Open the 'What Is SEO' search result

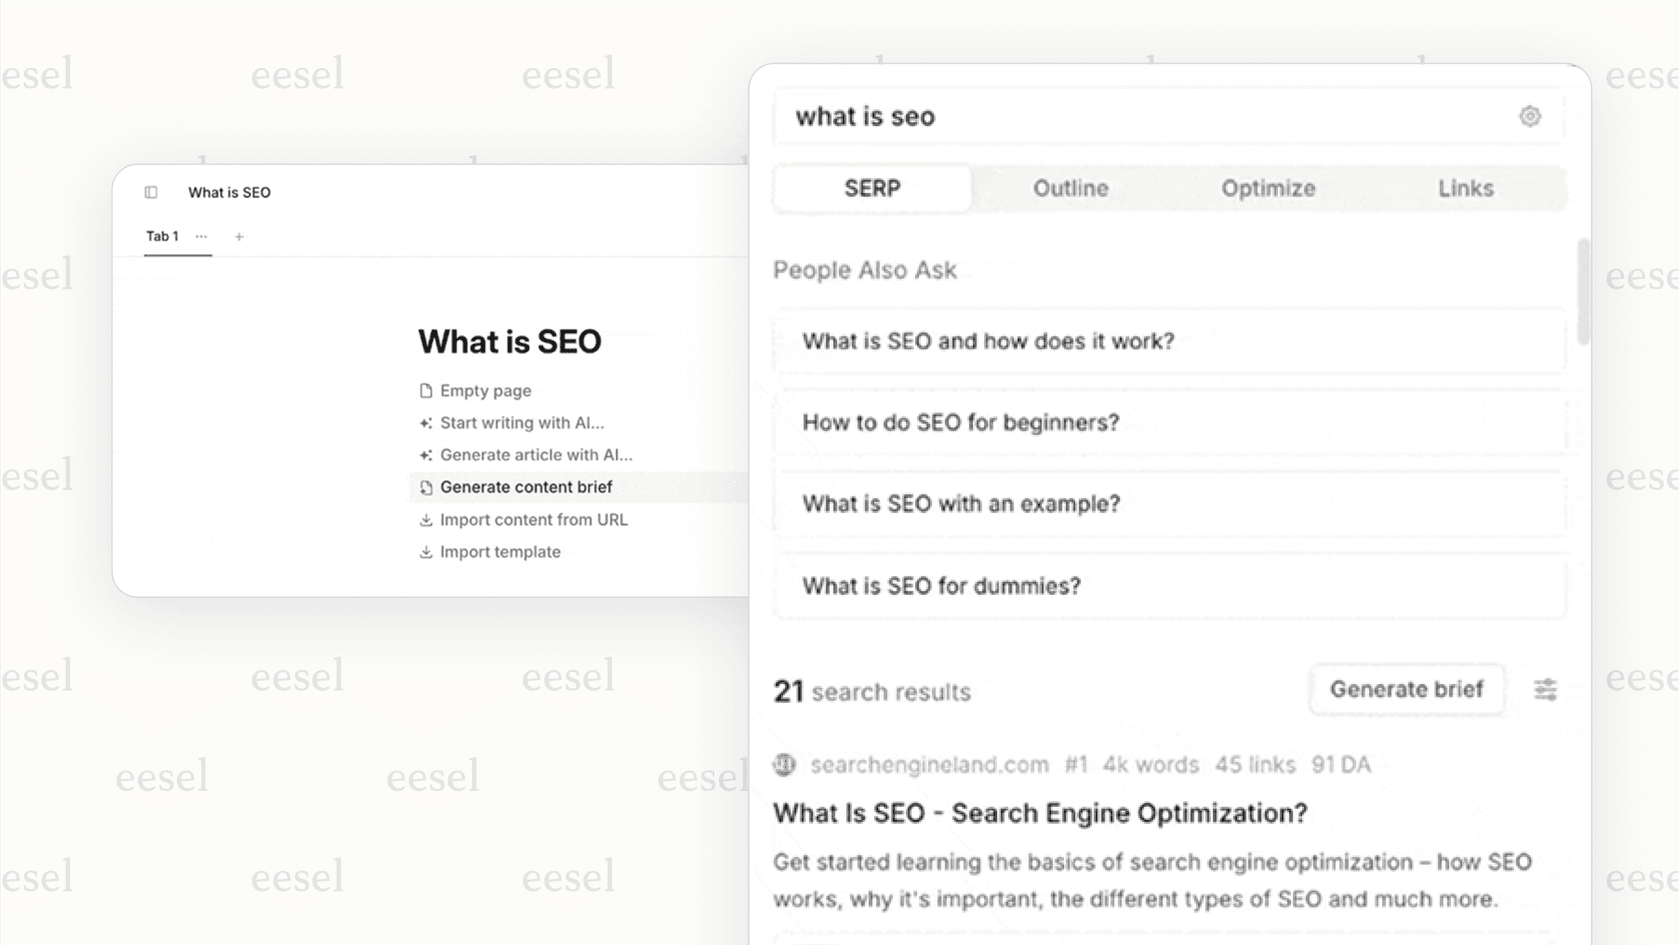[x=1040, y=813]
